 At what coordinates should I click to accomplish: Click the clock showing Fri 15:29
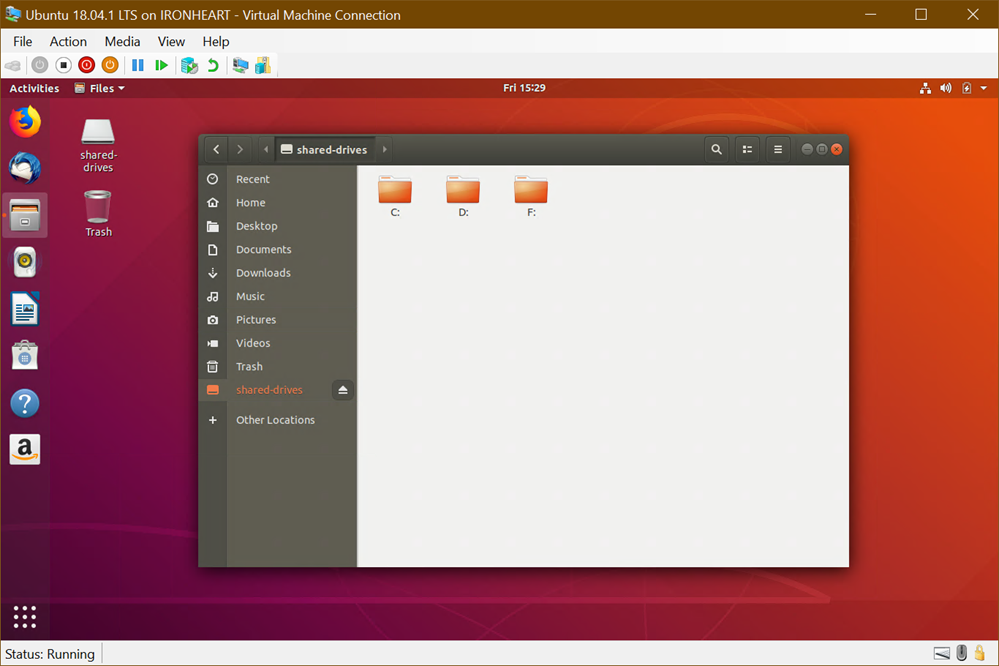[x=524, y=88]
